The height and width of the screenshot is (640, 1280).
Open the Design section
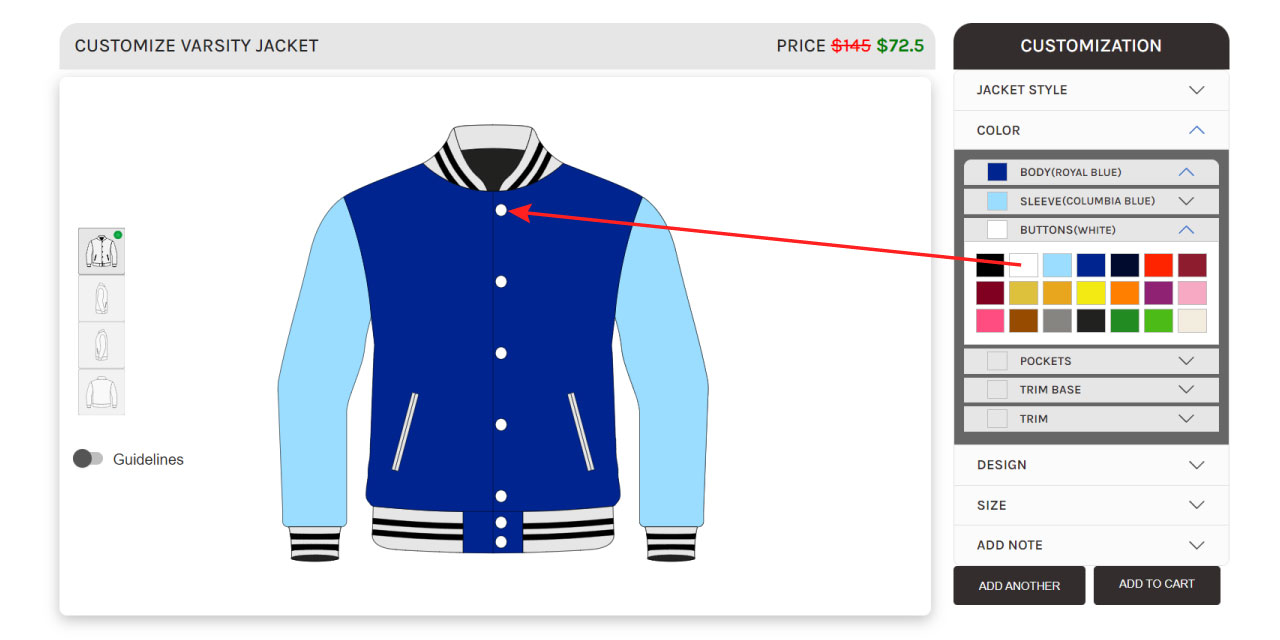pyautogui.click(x=1091, y=465)
